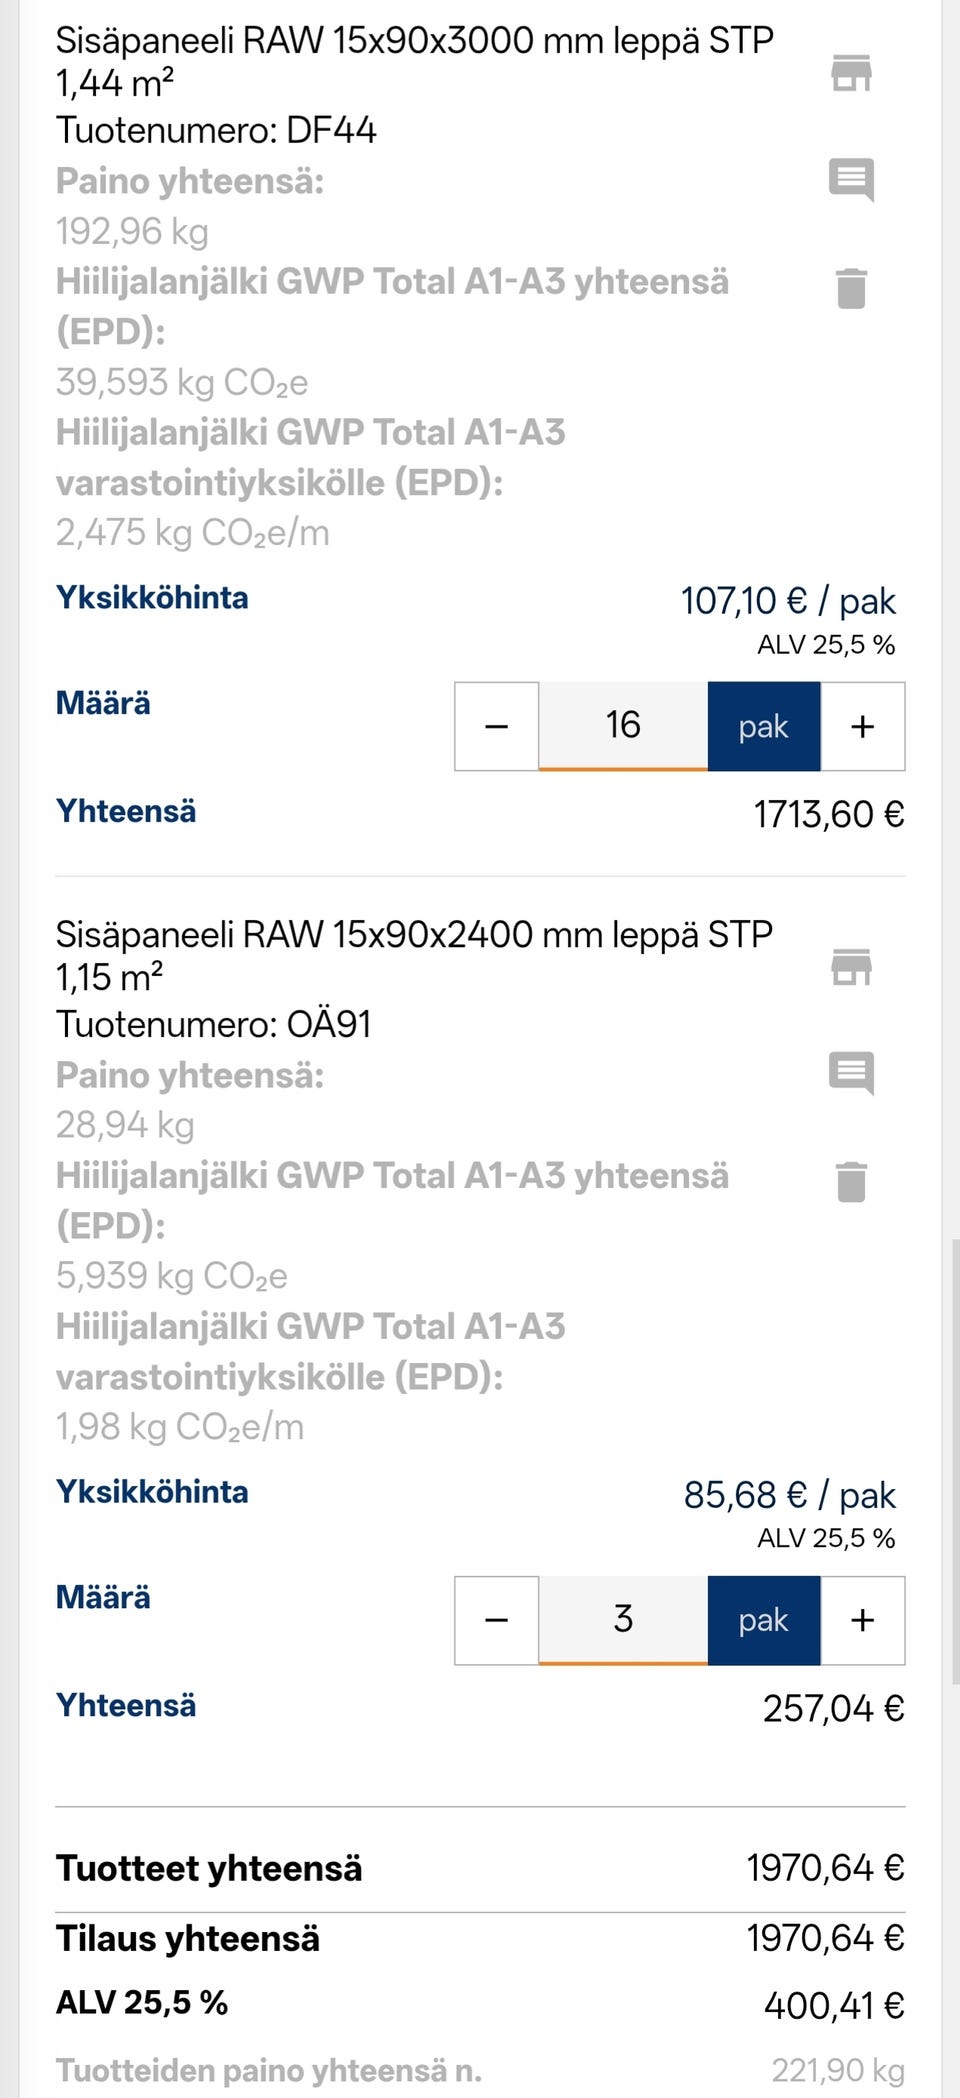Viewport: 960px width, 2098px height.
Task: Click the Tilaus yhteensä total amount
Action: click(825, 1939)
